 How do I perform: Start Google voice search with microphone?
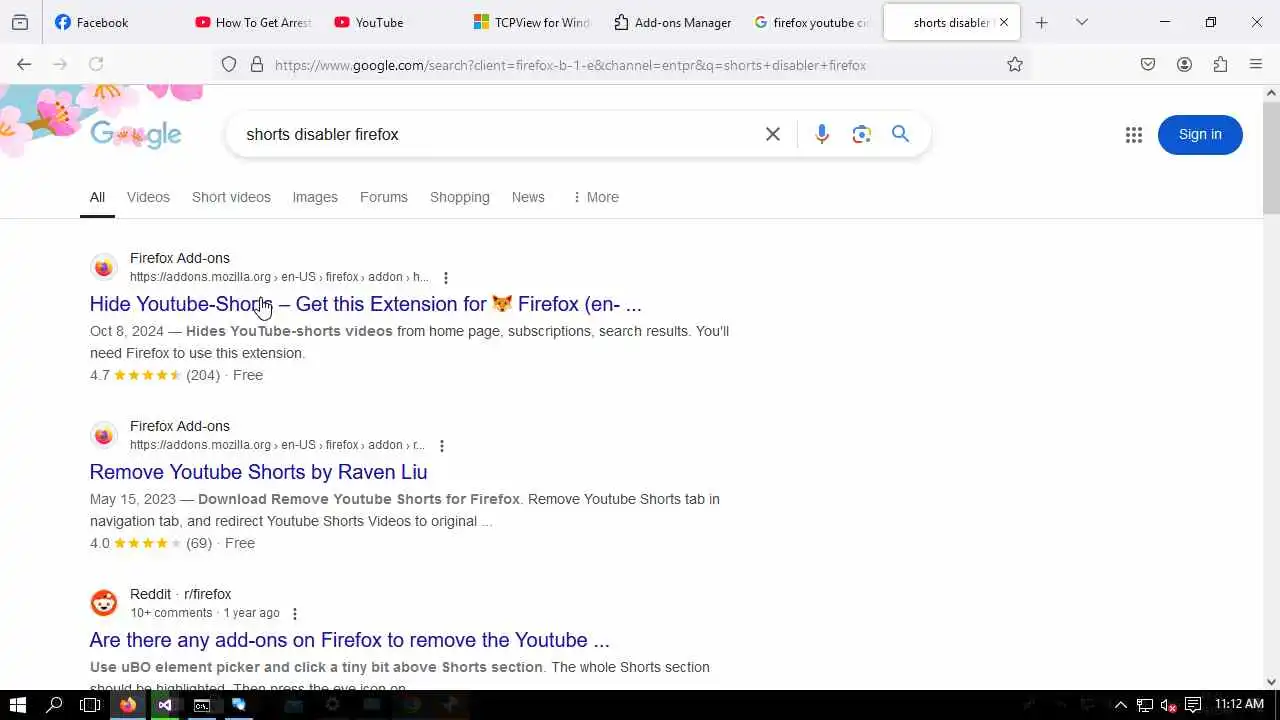coord(822,134)
